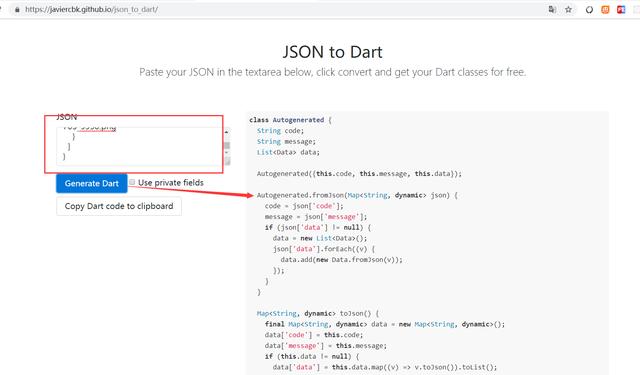Click the 'JSON' label above the textarea

pyautogui.click(x=67, y=117)
